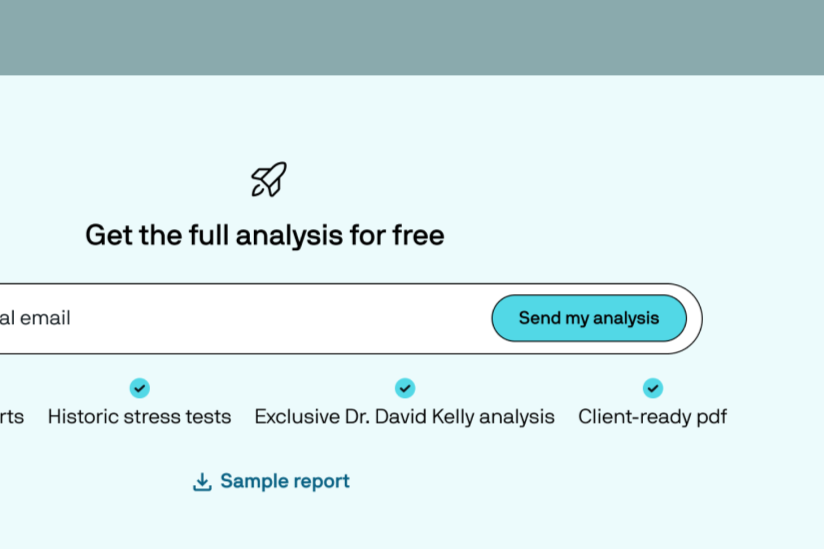Click checkmark icon above Client-ready pdf
Screen dimensions: 824x549
coord(653,388)
